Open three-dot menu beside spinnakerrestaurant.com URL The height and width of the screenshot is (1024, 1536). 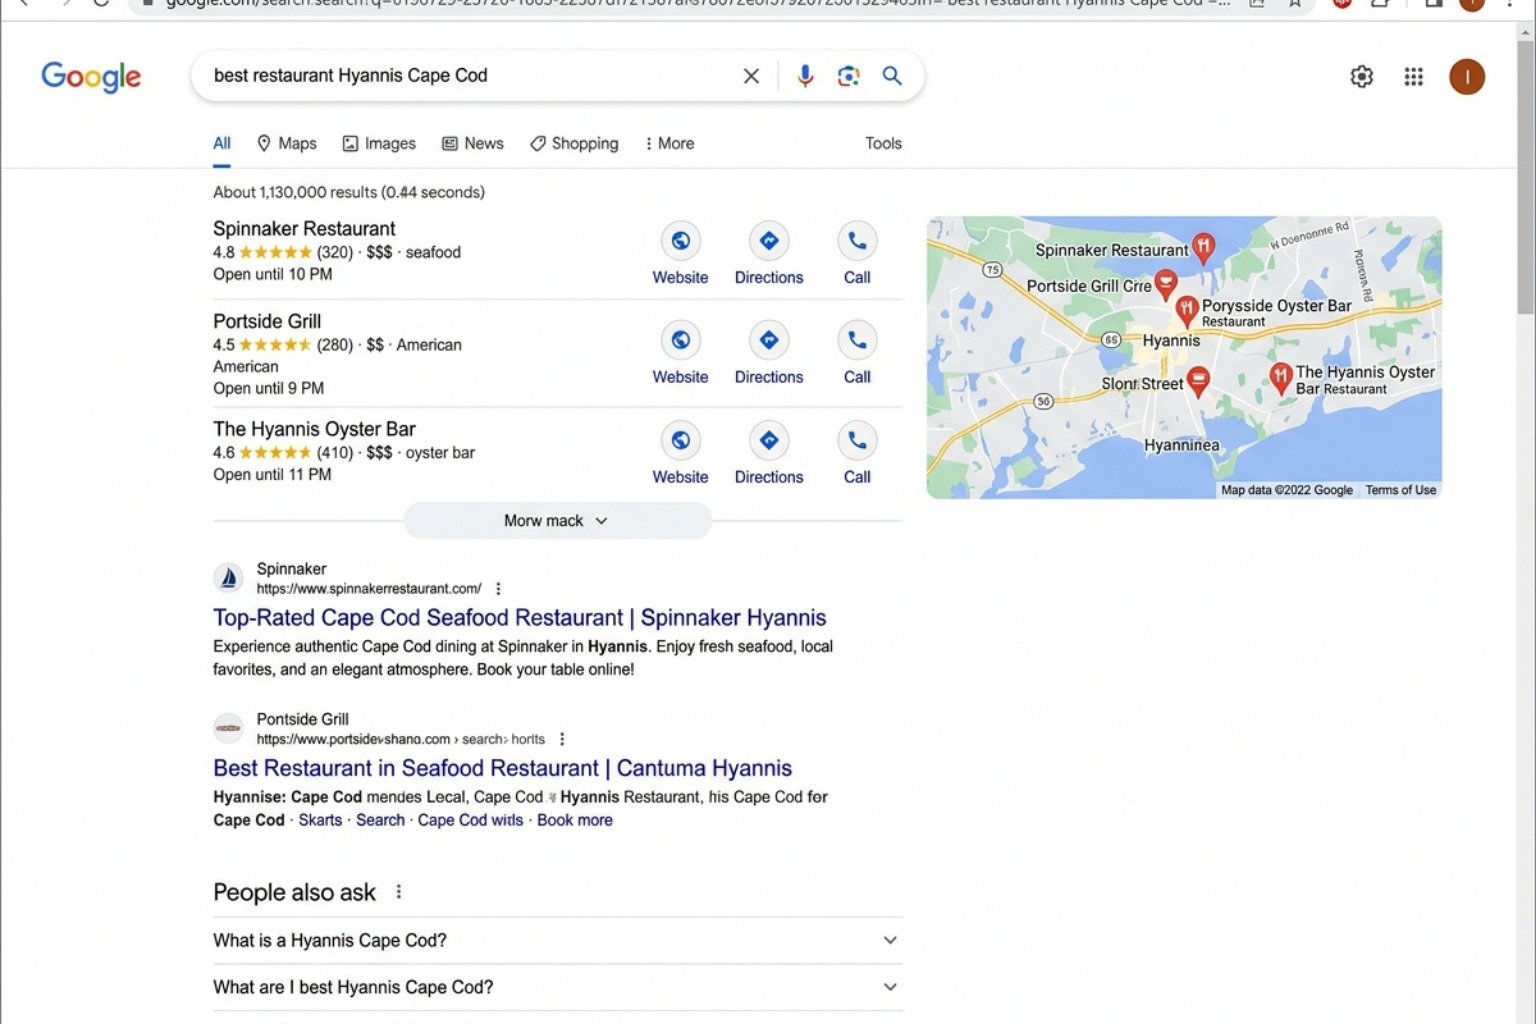498,589
